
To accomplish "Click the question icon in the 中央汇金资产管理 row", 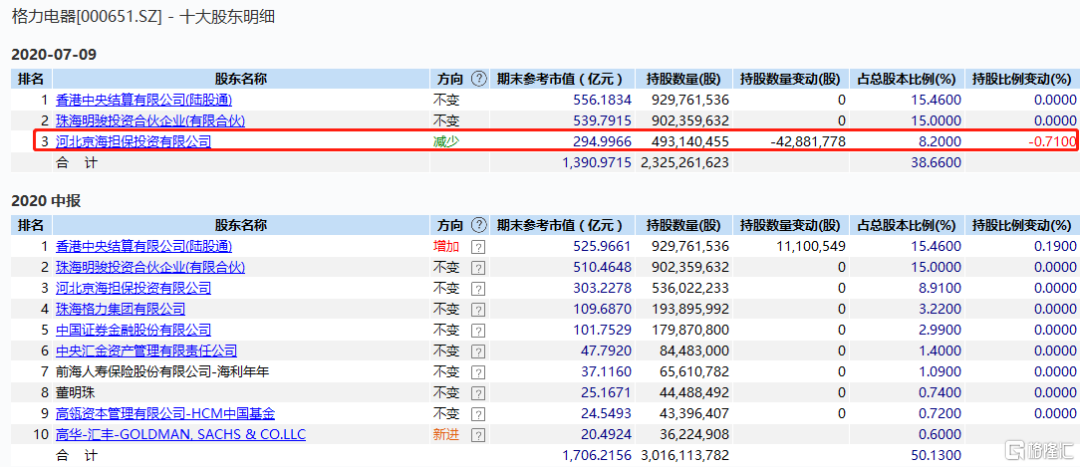I will (x=477, y=351).
